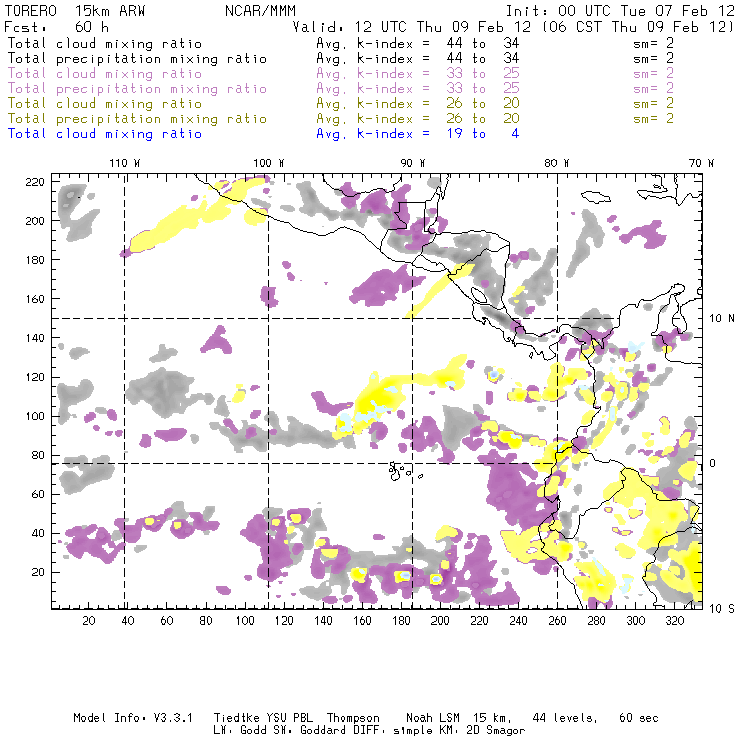Screen dimensions: 740x740
Task: Click the "100 W" longitude label
Action: coord(269,163)
